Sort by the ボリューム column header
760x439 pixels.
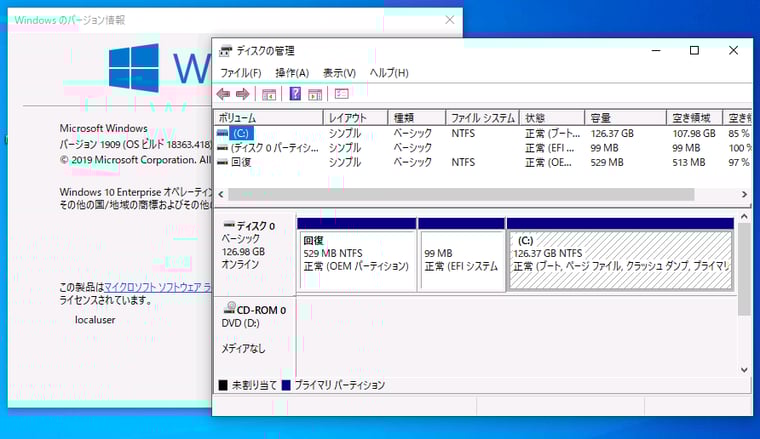269,118
